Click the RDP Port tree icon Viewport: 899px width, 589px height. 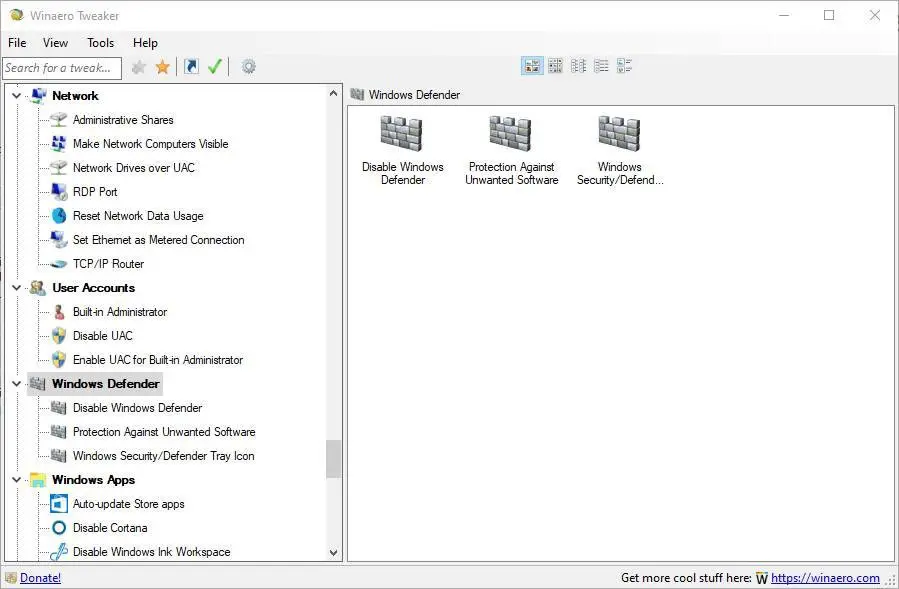pyautogui.click(x=58, y=192)
